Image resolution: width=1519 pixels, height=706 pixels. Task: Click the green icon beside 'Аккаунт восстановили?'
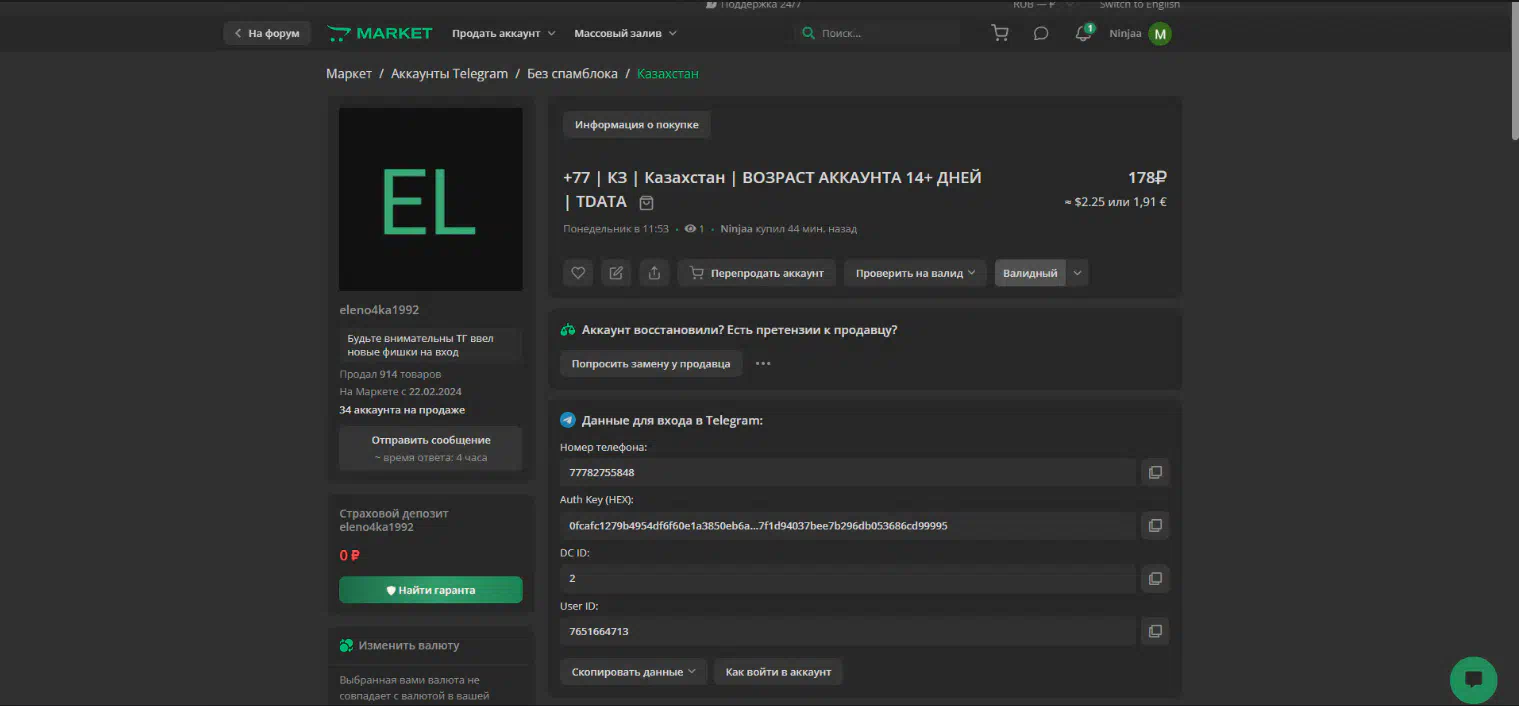click(568, 330)
